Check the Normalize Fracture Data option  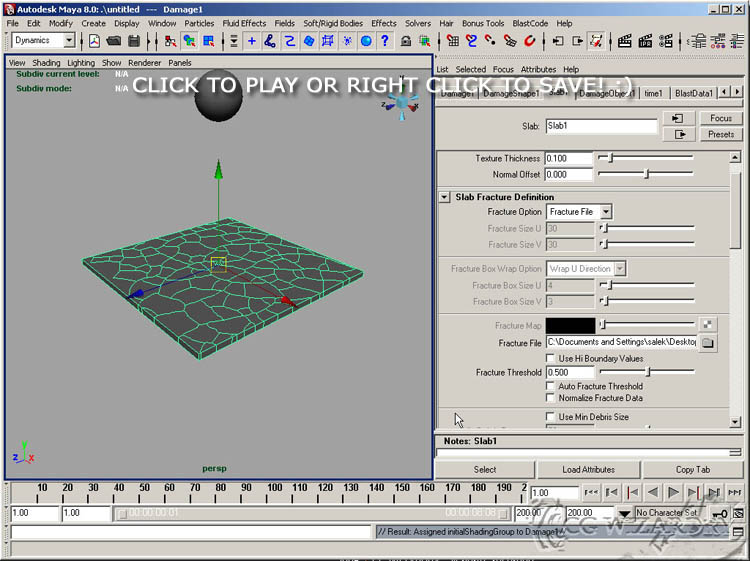(551, 398)
